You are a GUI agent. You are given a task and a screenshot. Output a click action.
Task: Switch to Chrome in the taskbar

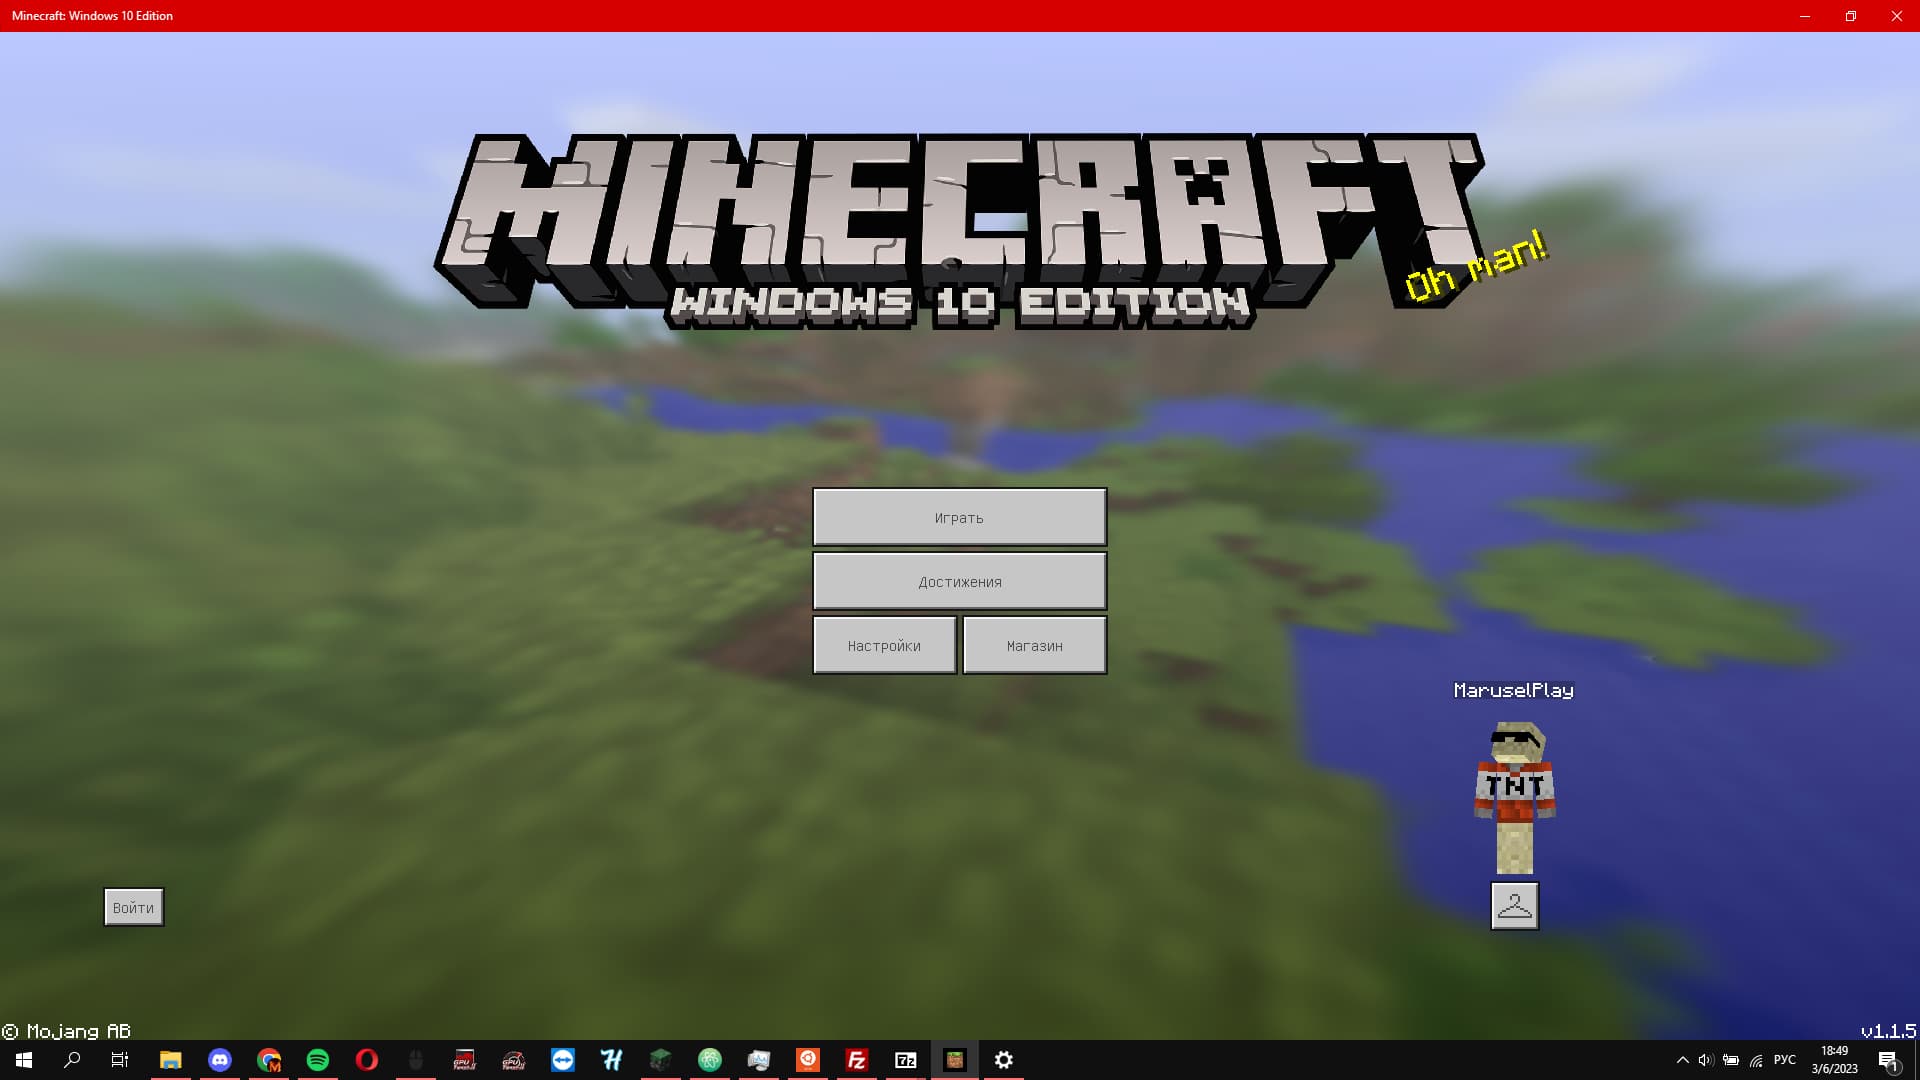pos(268,1060)
